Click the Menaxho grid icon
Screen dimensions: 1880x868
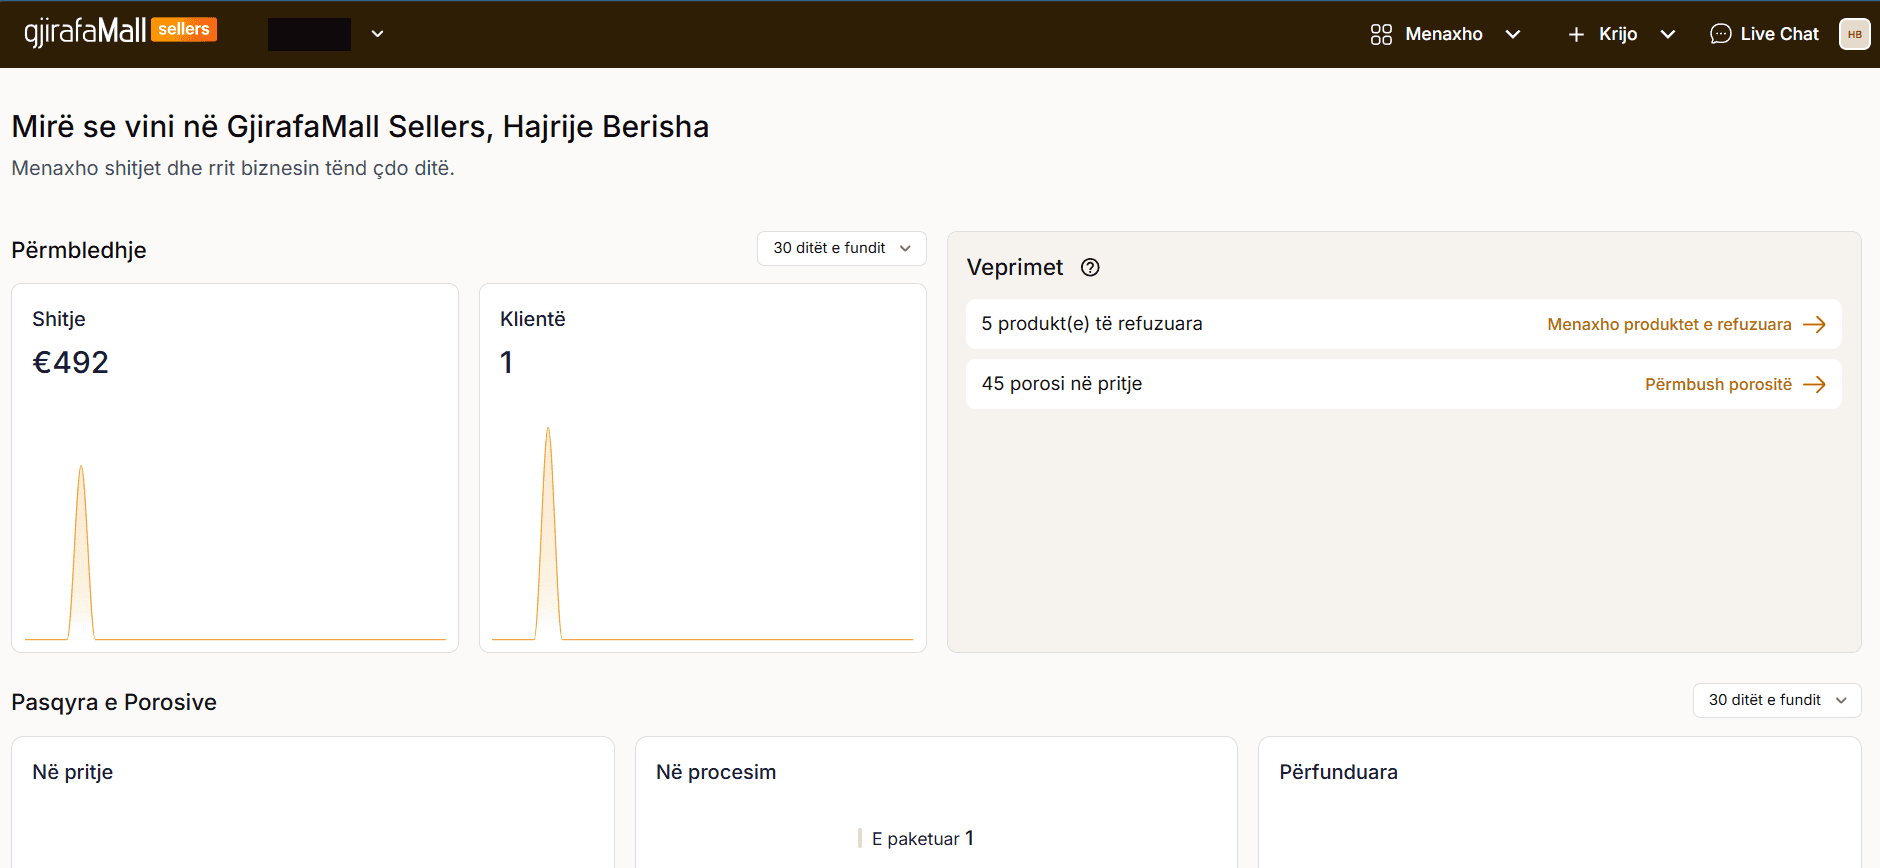(x=1381, y=34)
